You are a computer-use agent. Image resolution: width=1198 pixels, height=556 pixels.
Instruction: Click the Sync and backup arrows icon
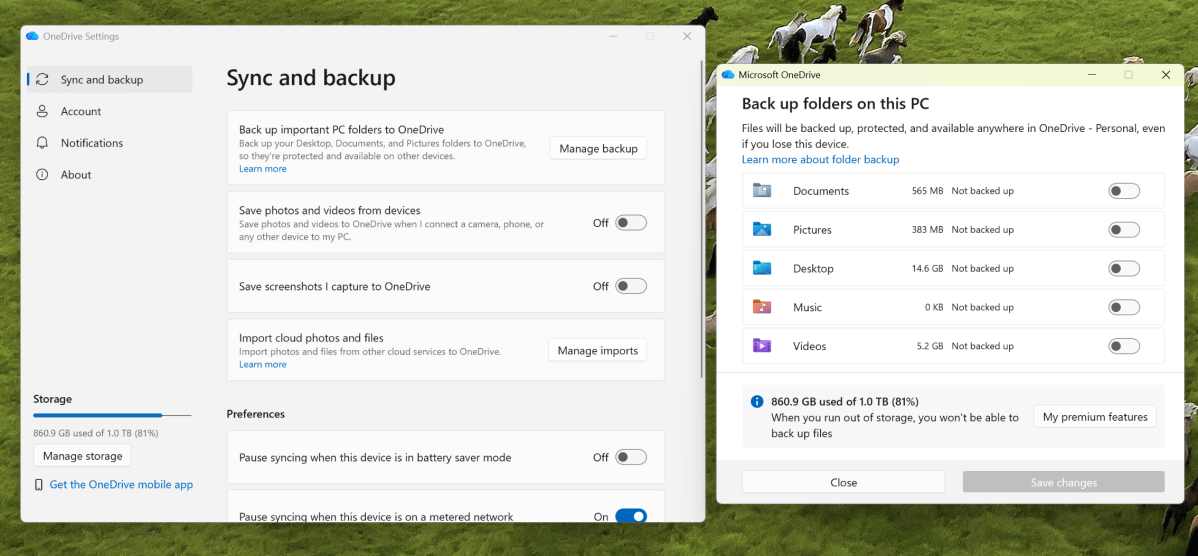(43, 79)
